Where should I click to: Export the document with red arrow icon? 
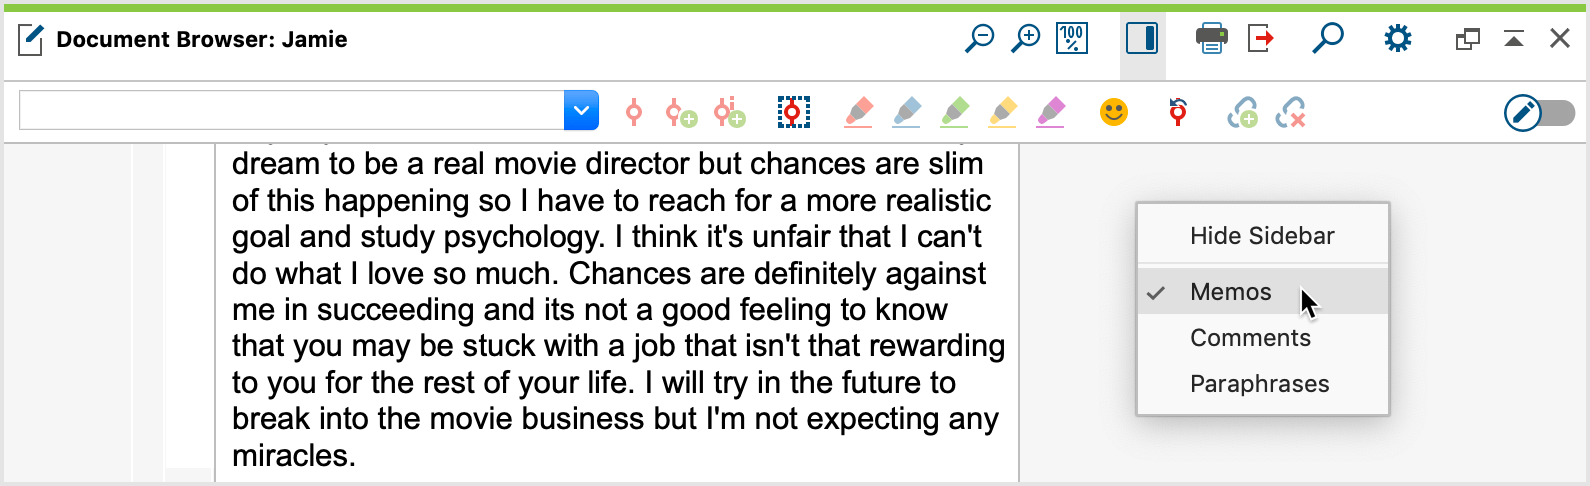pyautogui.click(x=1261, y=39)
